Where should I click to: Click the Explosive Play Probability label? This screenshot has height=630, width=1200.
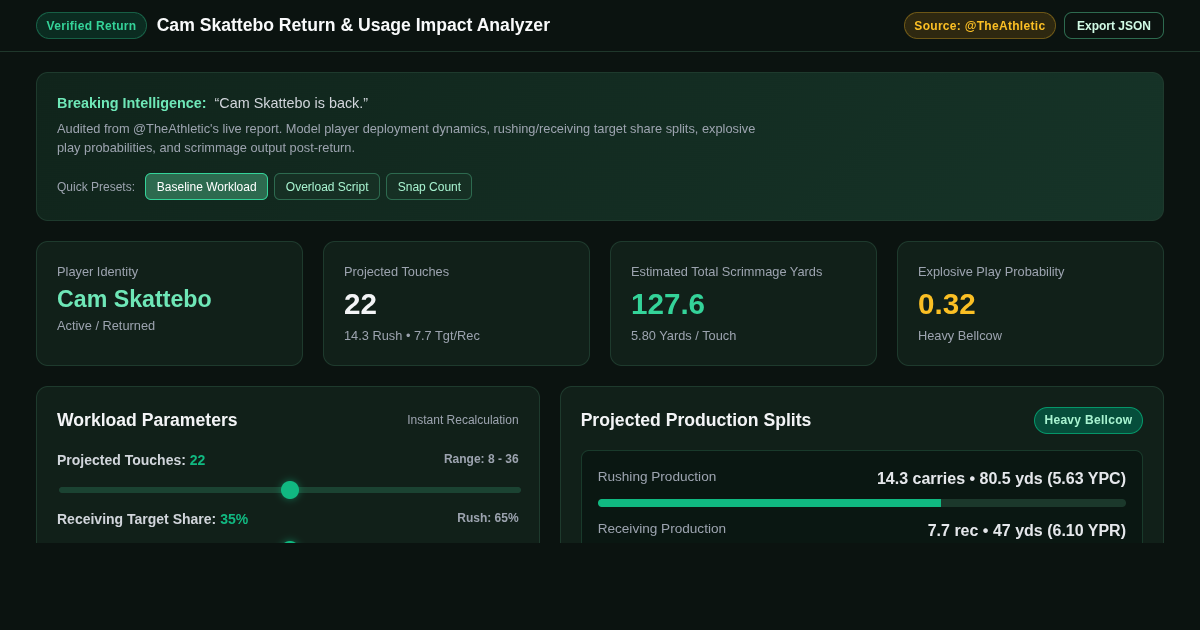(x=991, y=272)
